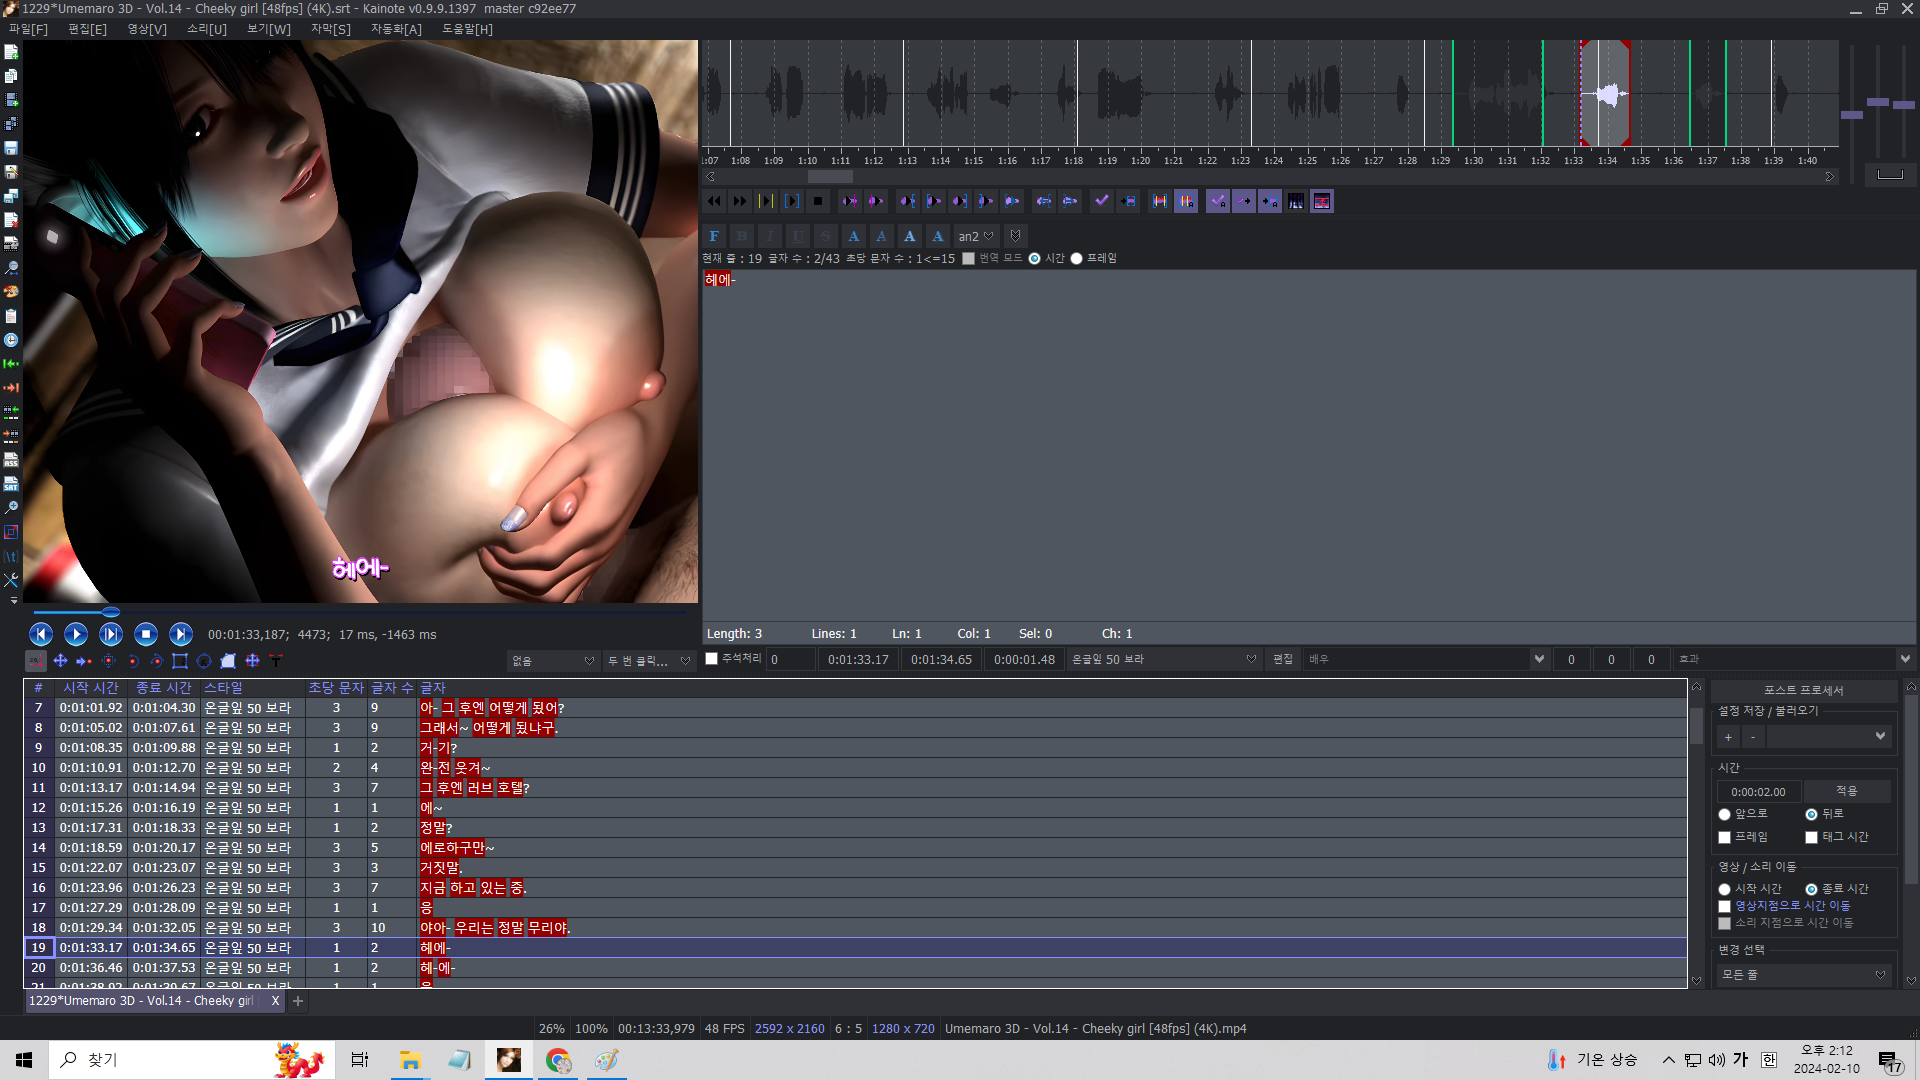Select the four-arrow position move tool
Image resolution: width=1920 pixels, height=1080 pixels.
pyautogui.click(x=60, y=660)
